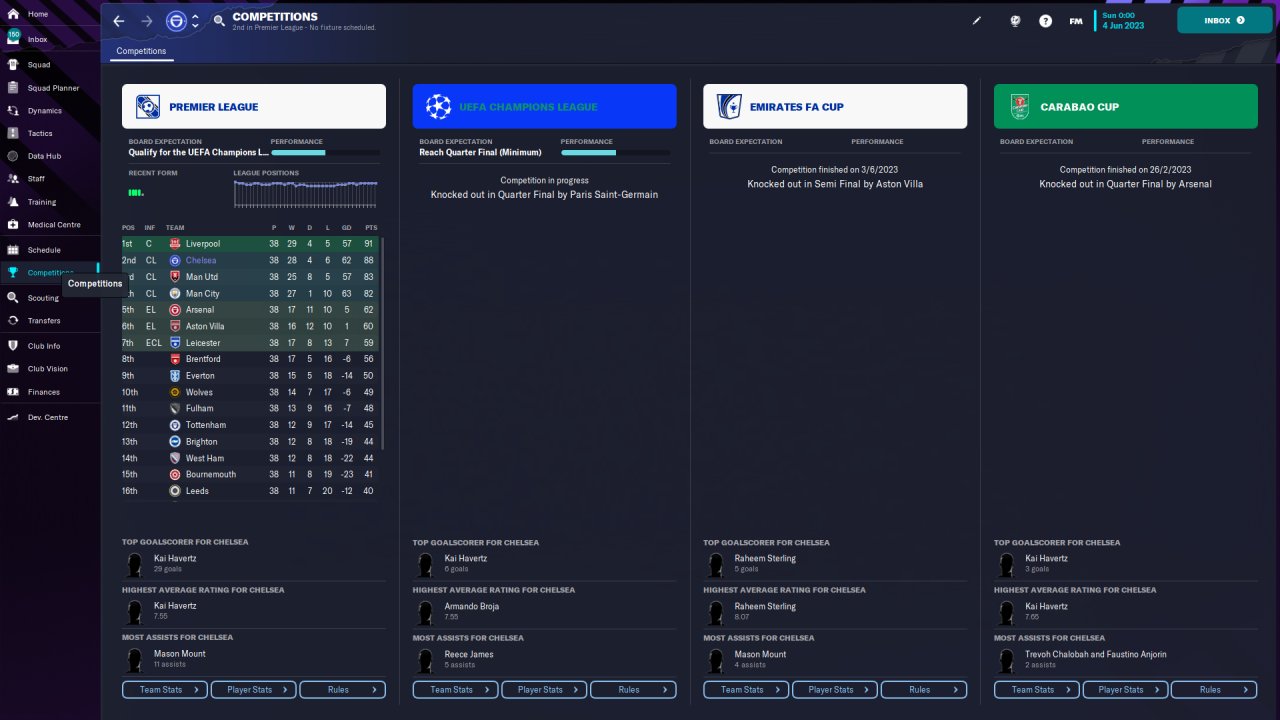Open the search magnifier icon

coord(220,21)
